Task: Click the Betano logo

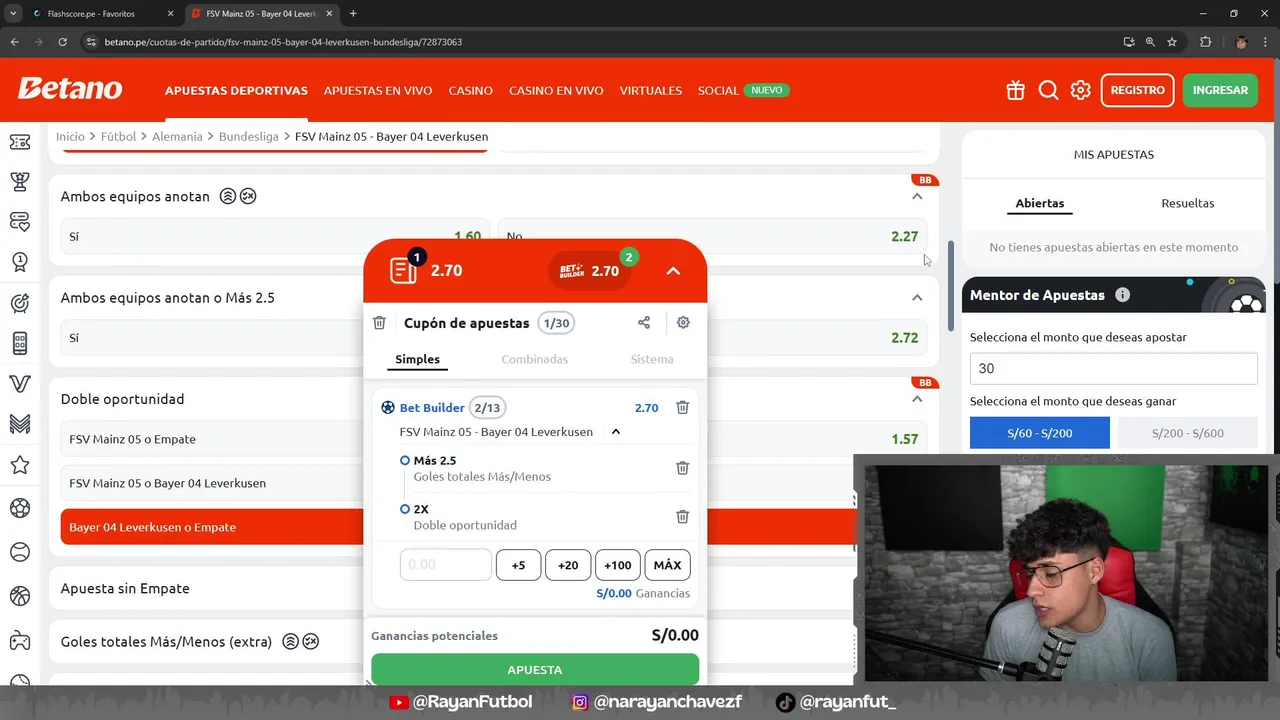Action: point(70,89)
